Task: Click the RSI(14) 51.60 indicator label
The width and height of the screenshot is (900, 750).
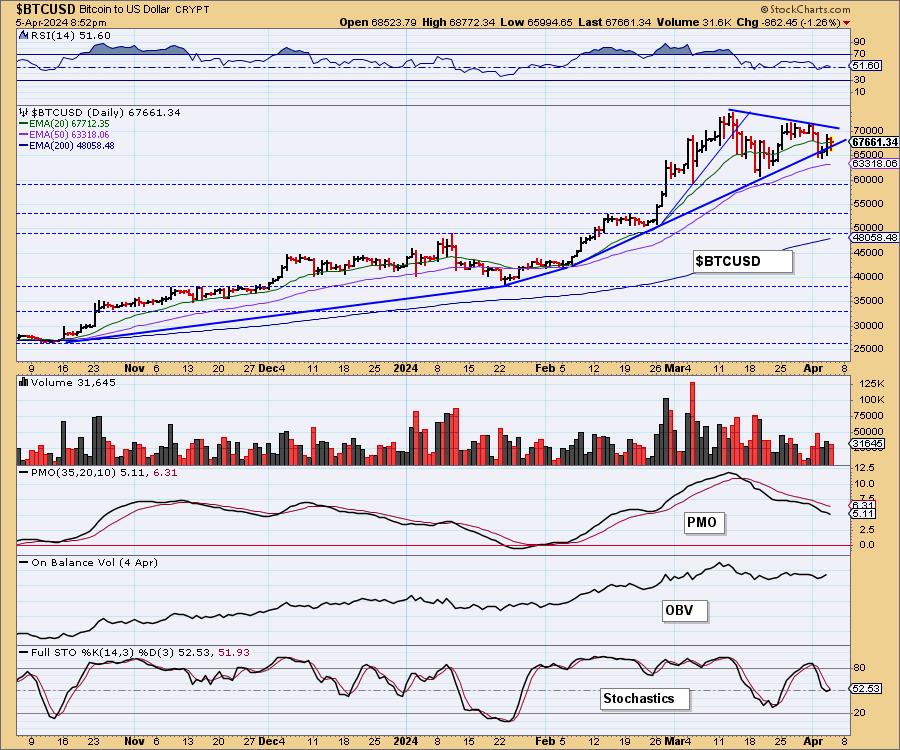Action: [x=70, y=36]
